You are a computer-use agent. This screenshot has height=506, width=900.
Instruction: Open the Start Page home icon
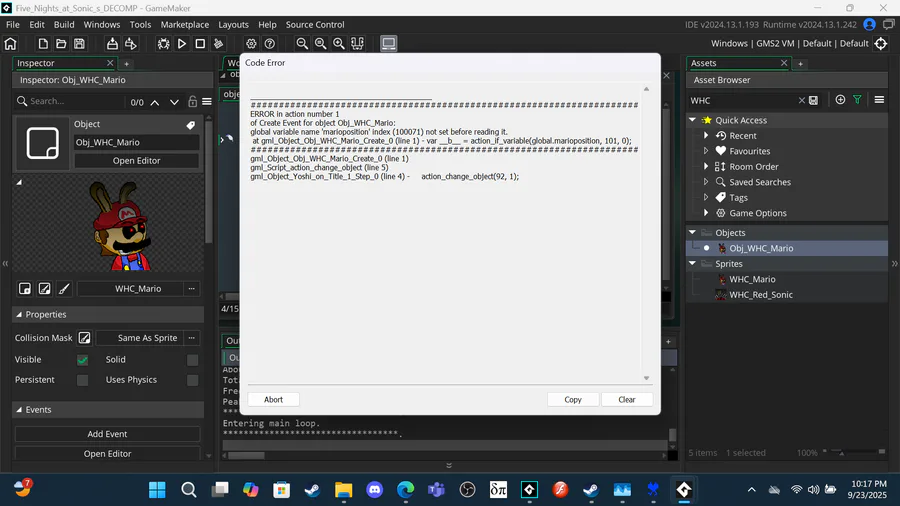[10, 44]
